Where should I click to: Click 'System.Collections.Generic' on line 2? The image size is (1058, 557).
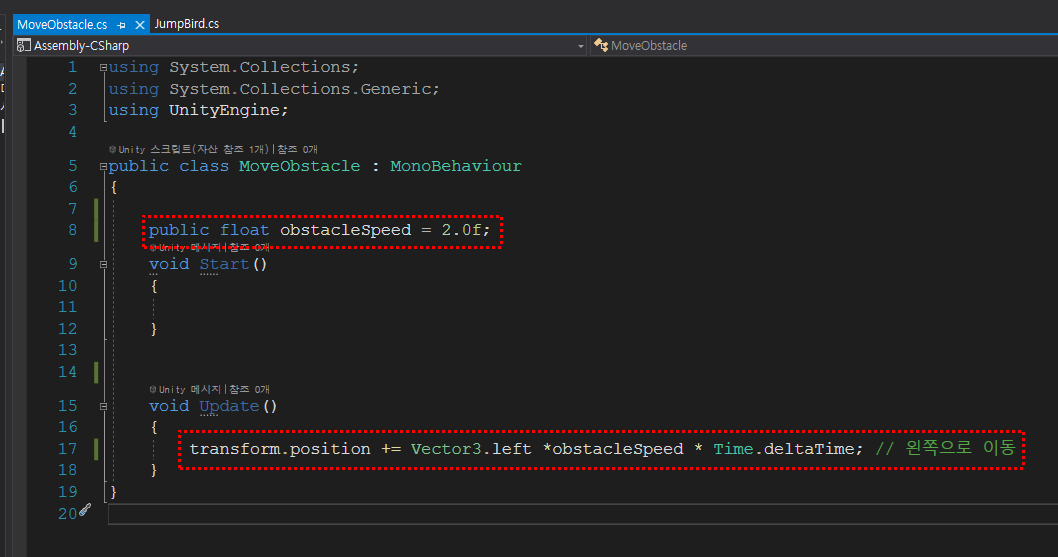tap(301, 89)
